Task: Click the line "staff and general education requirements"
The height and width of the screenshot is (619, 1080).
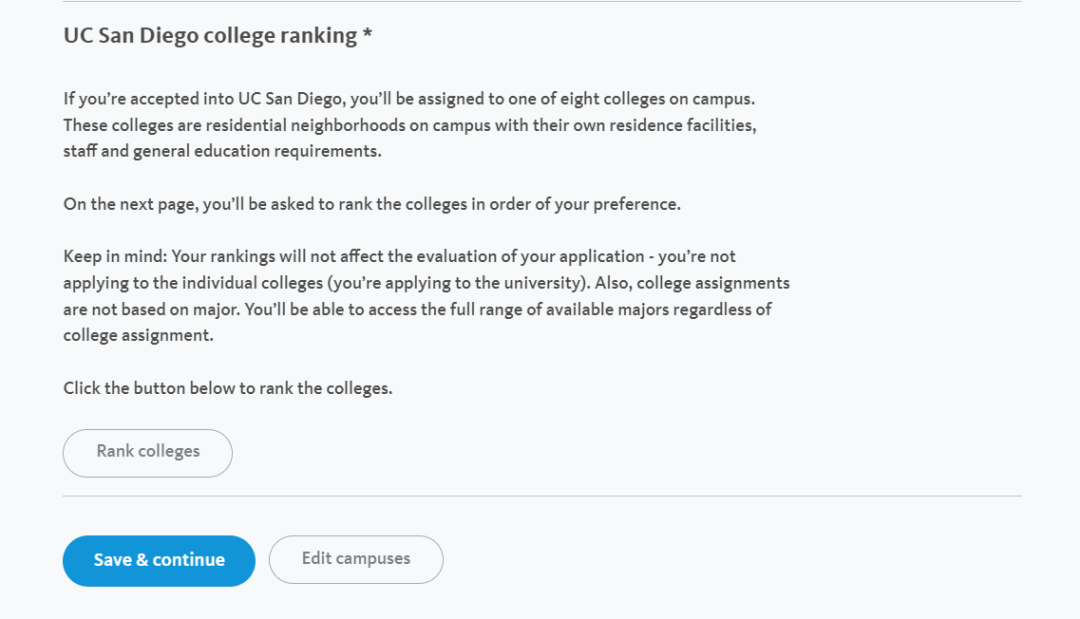Action: (x=222, y=151)
